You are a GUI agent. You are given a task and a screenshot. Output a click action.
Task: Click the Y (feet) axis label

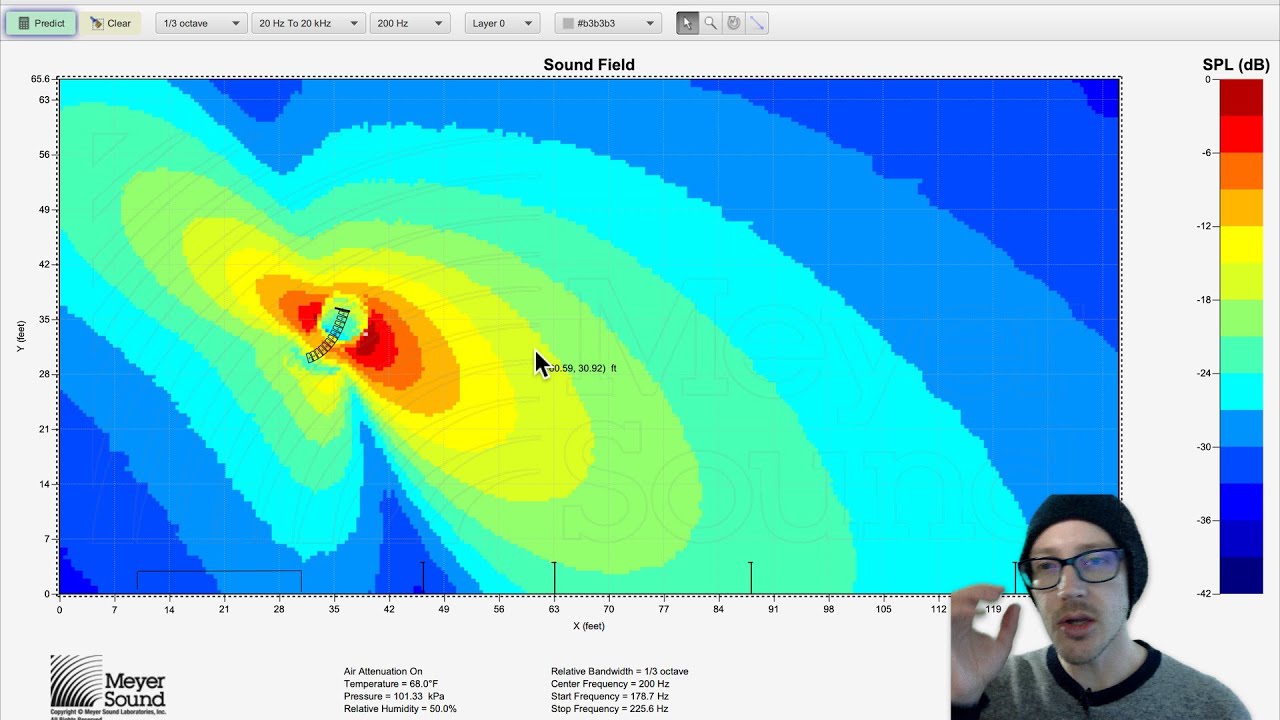[21, 336]
